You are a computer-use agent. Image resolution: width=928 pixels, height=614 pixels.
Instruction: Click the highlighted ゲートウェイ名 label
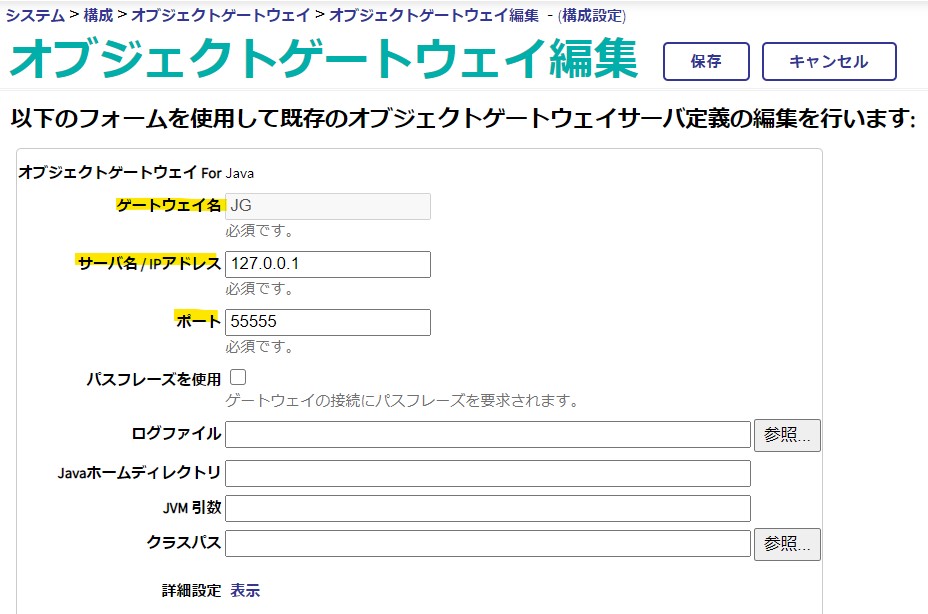click(168, 205)
